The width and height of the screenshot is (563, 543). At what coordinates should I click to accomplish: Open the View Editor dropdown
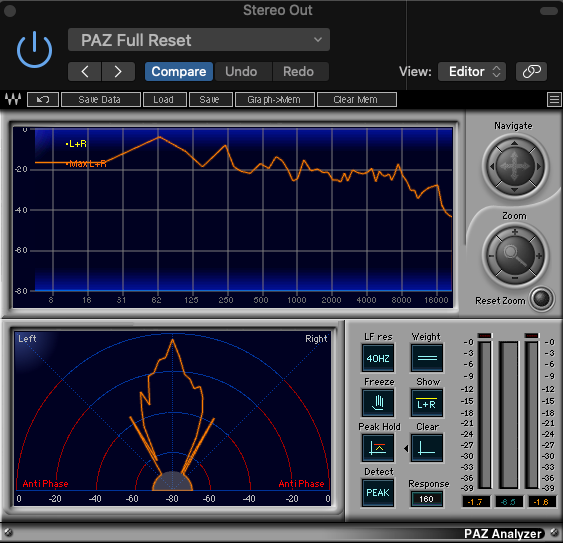coord(472,71)
